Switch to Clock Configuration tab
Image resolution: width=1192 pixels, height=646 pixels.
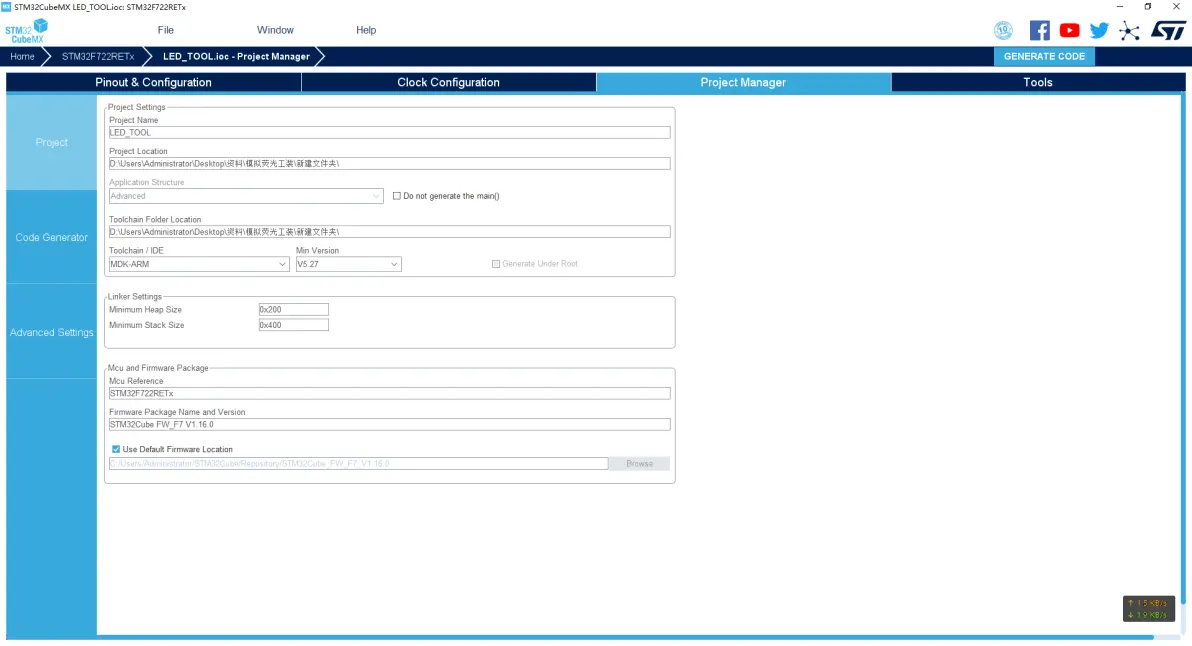tap(449, 82)
